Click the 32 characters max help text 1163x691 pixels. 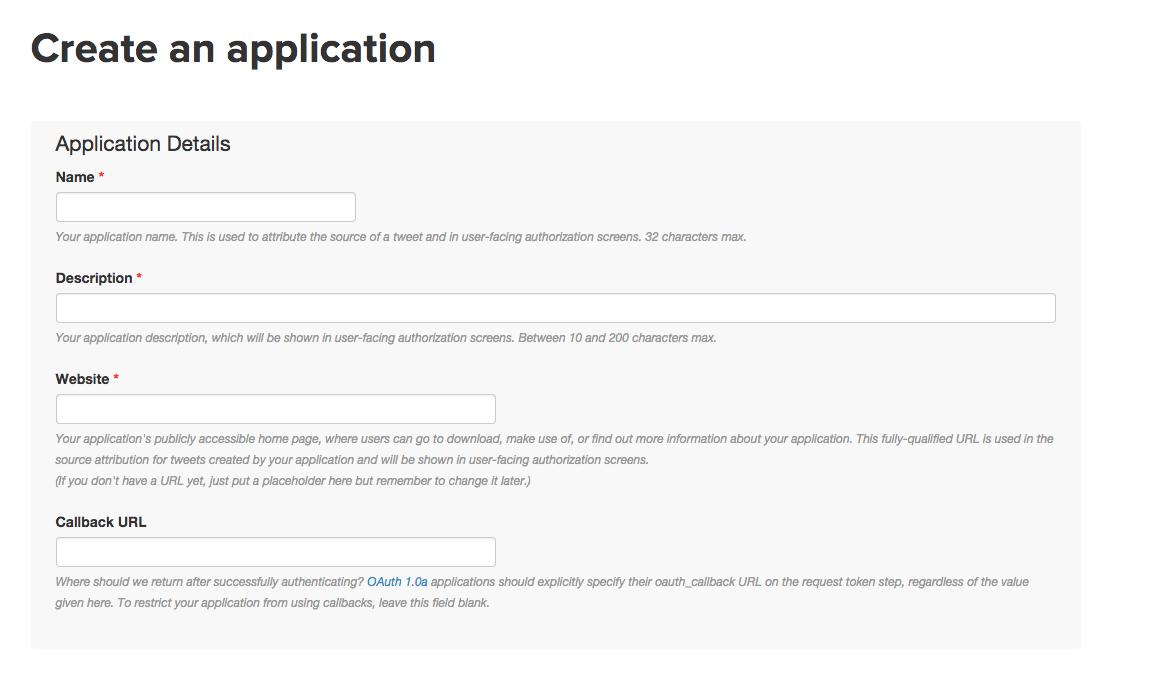(400, 238)
